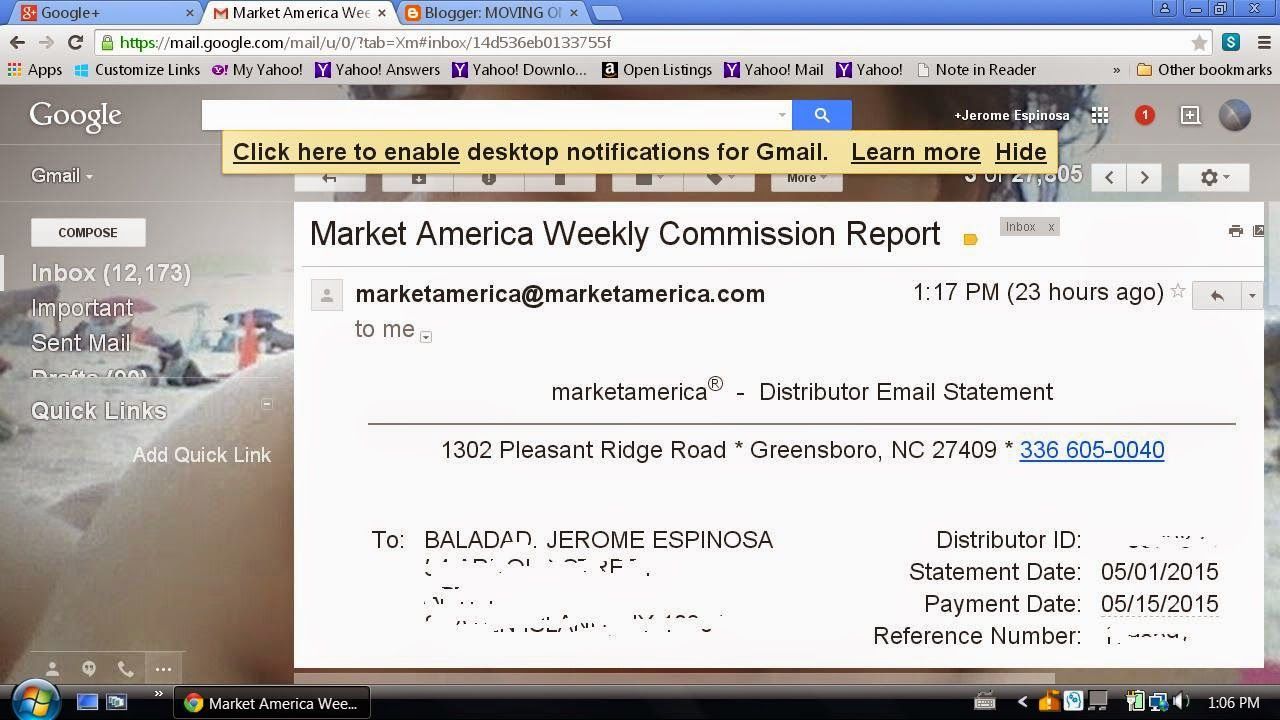This screenshot has height=720, width=1280.
Task: Click the sidebar three-dots more icon
Action: [163, 669]
